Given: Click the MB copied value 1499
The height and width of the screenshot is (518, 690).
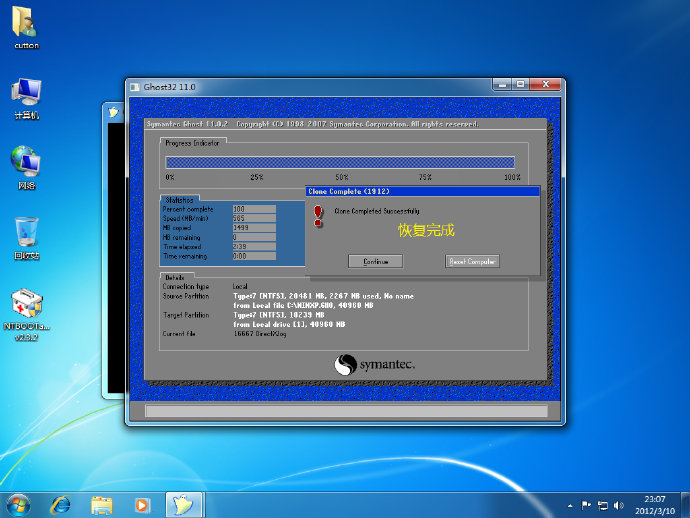Looking at the screenshot, I should pyautogui.click(x=254, y=228).
